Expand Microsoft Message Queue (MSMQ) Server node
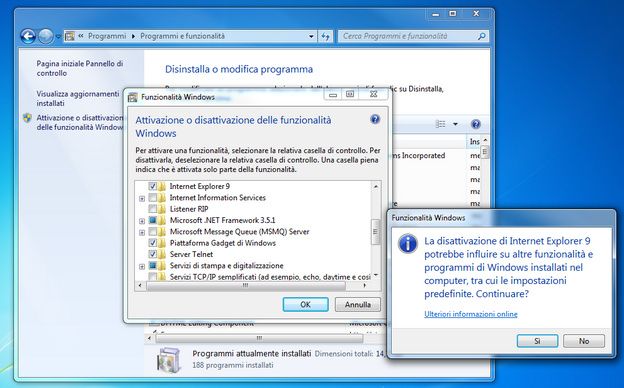Image resolution: width=624 pixels, height=388 pixels. point(142,232)
